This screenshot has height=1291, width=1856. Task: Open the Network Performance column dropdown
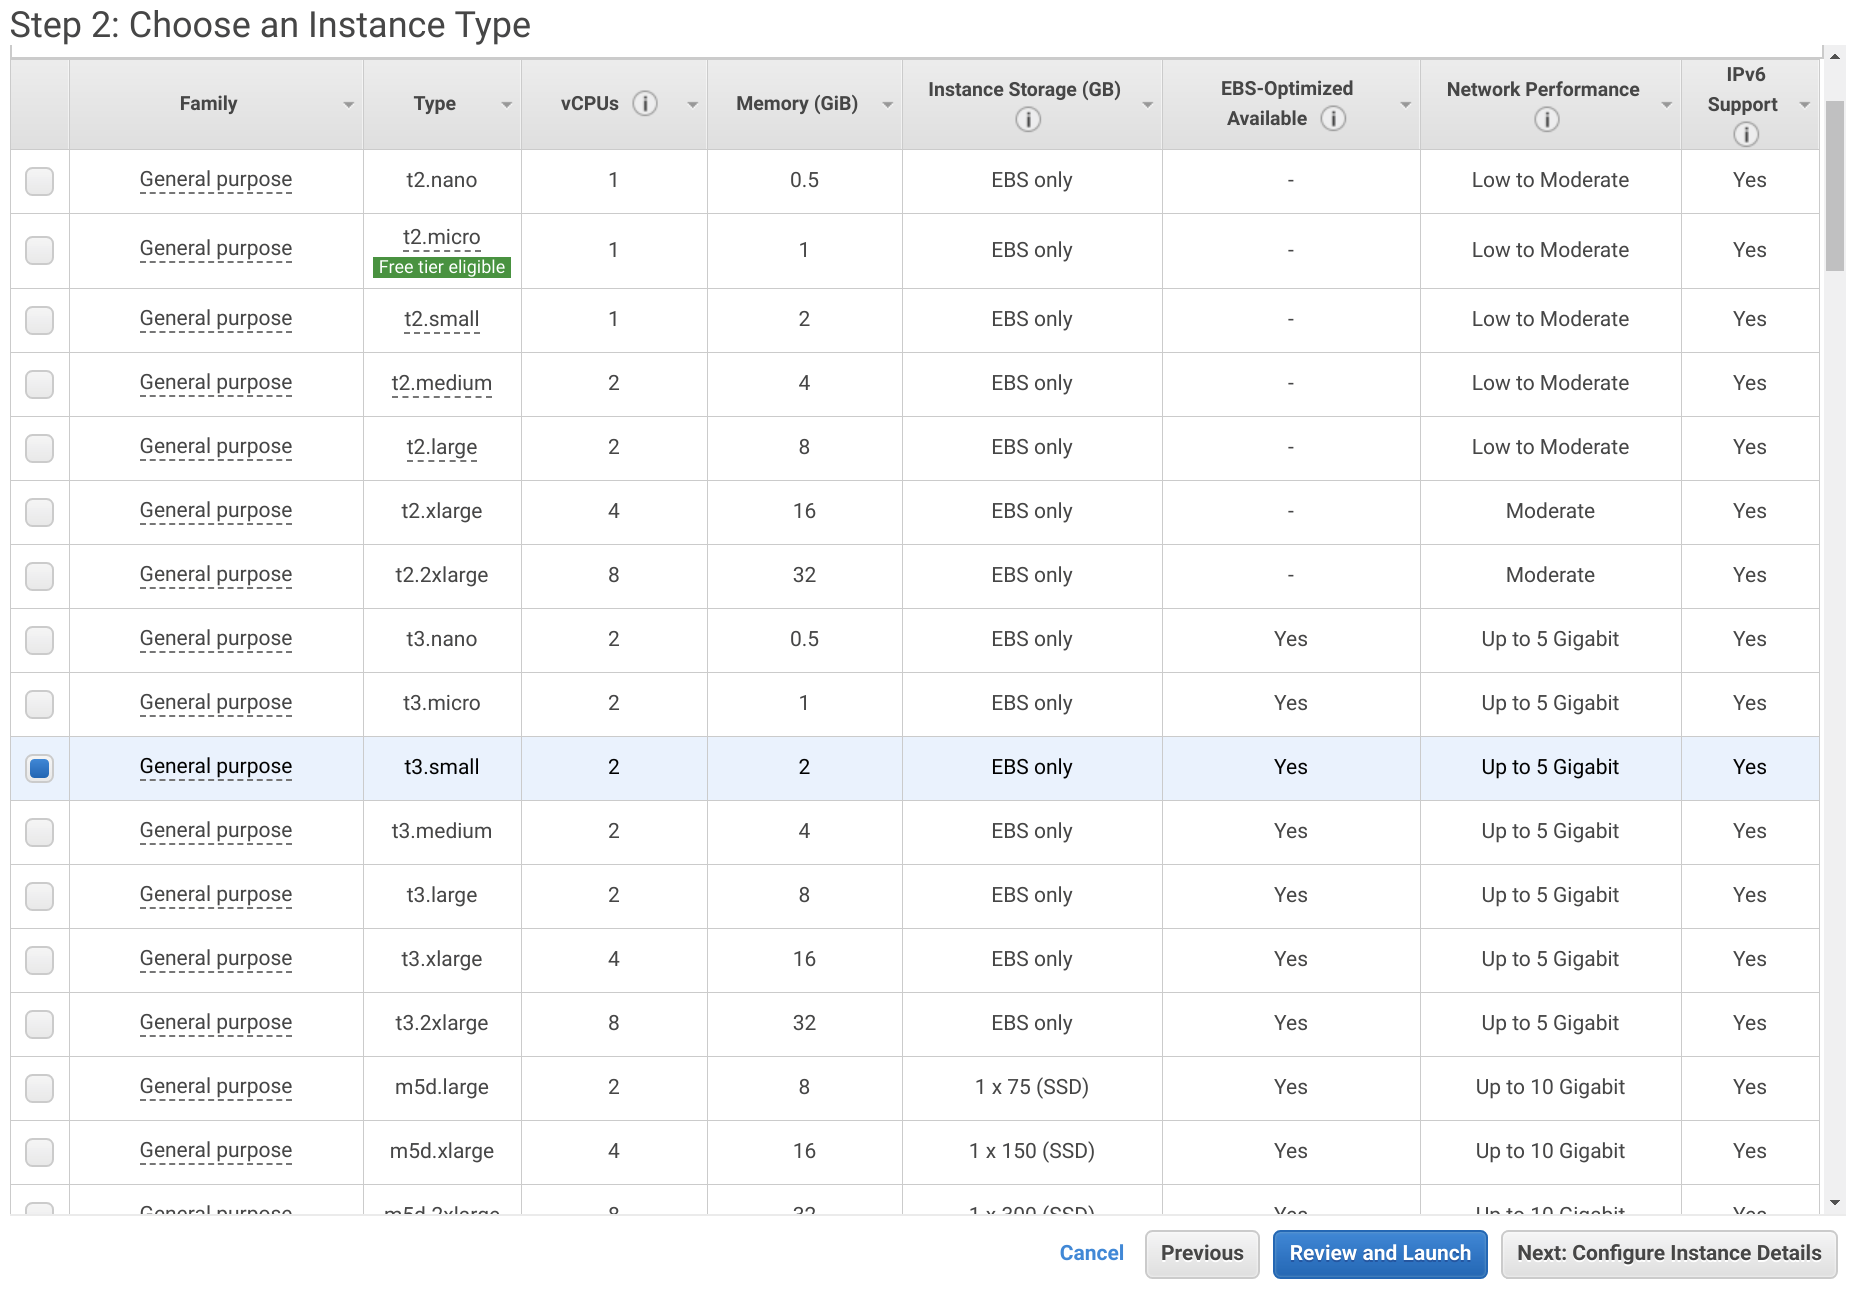click(x=1666, y=105)
